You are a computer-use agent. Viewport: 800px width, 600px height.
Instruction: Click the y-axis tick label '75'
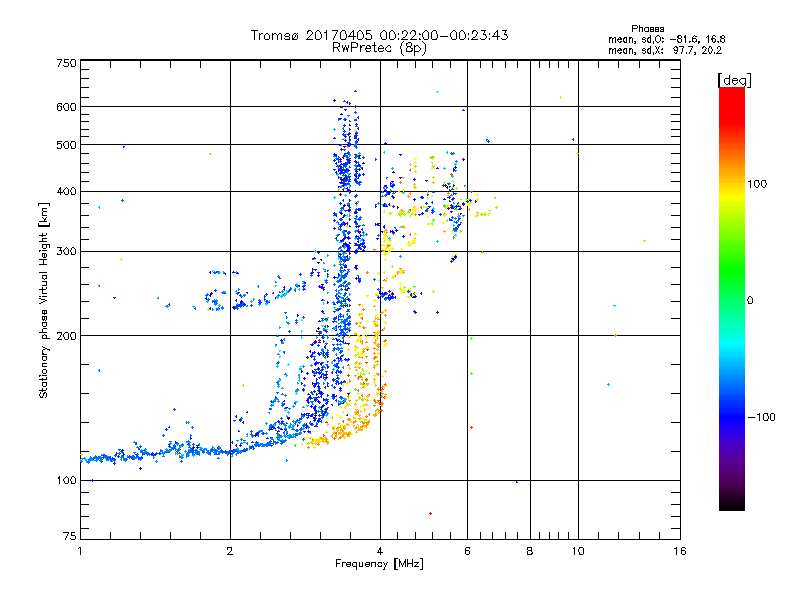[70, 536]
